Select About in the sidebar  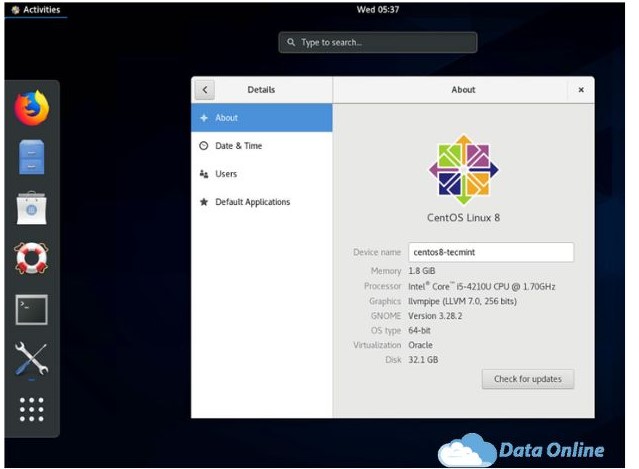pyautogui.click(x=262, y=118)
